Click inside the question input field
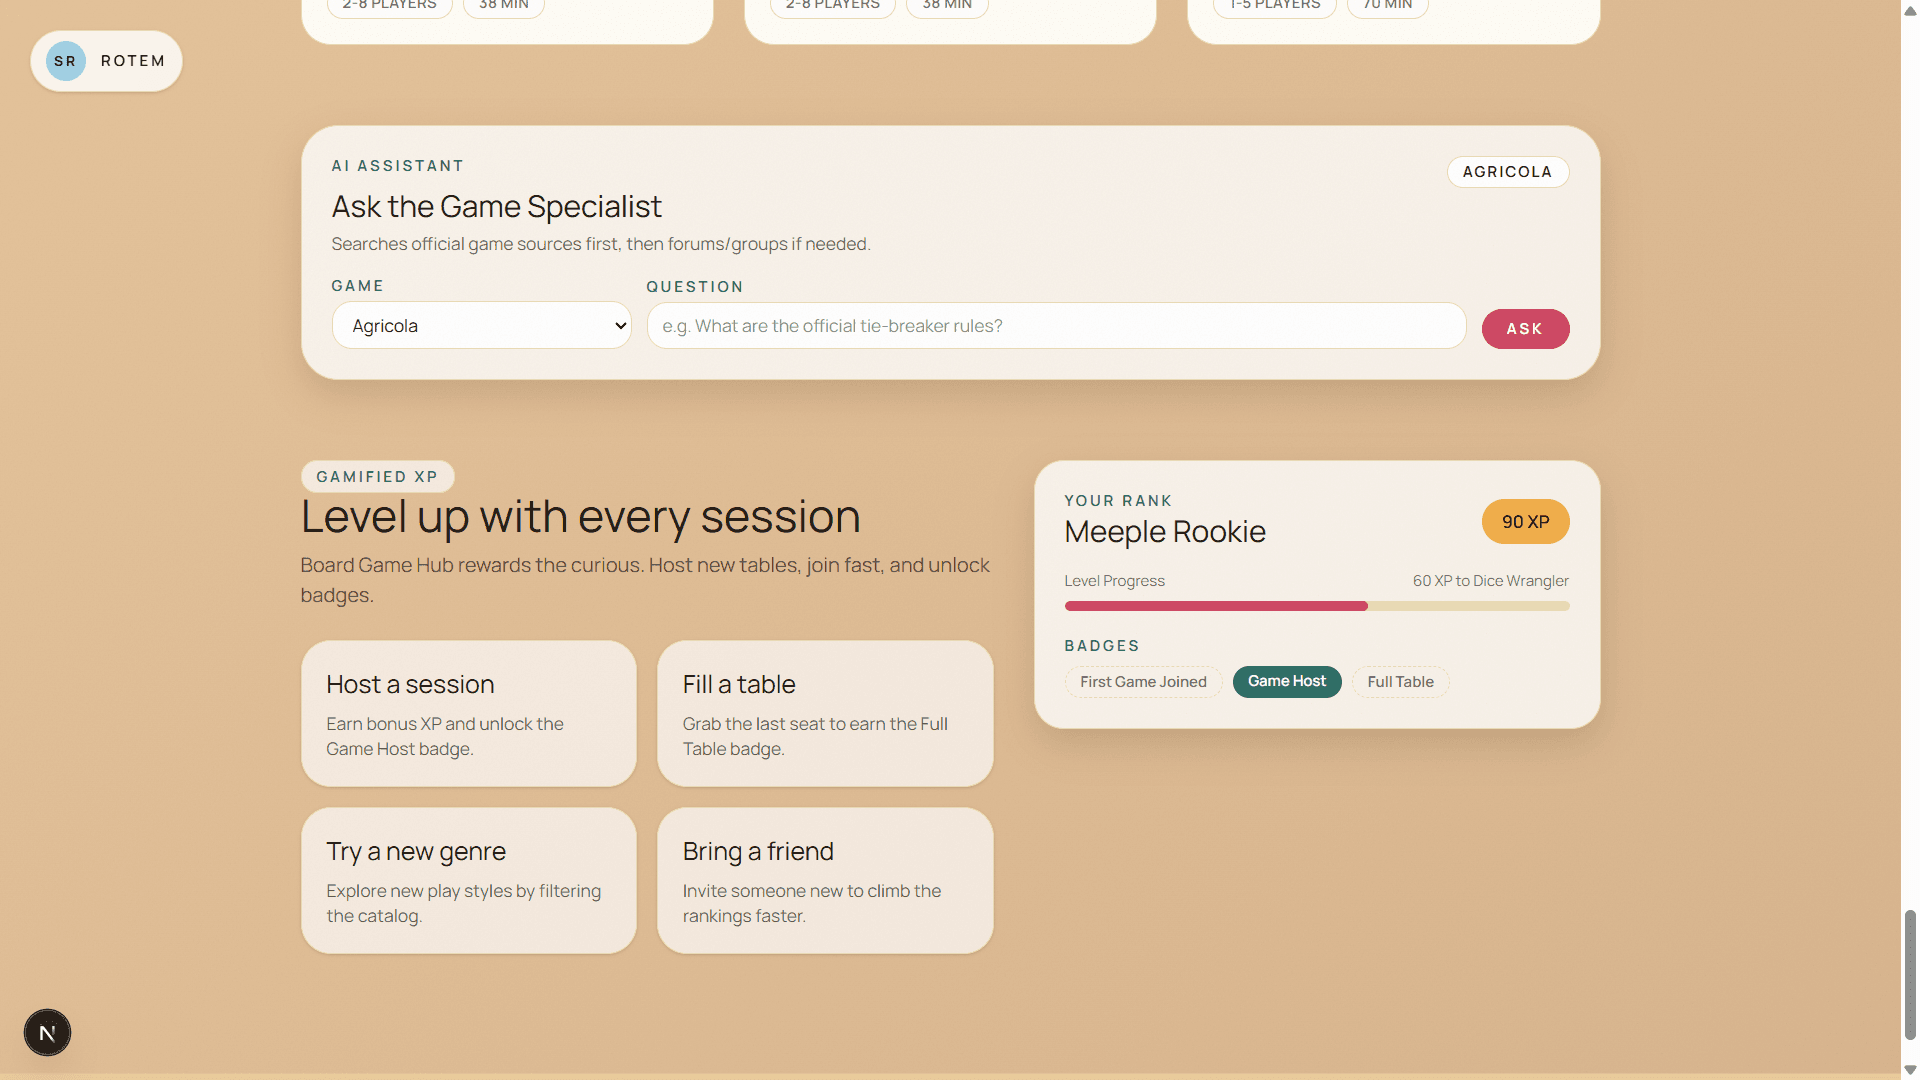The image size is (1920, 1080). pyautogui.click(x=1056, y=325)
